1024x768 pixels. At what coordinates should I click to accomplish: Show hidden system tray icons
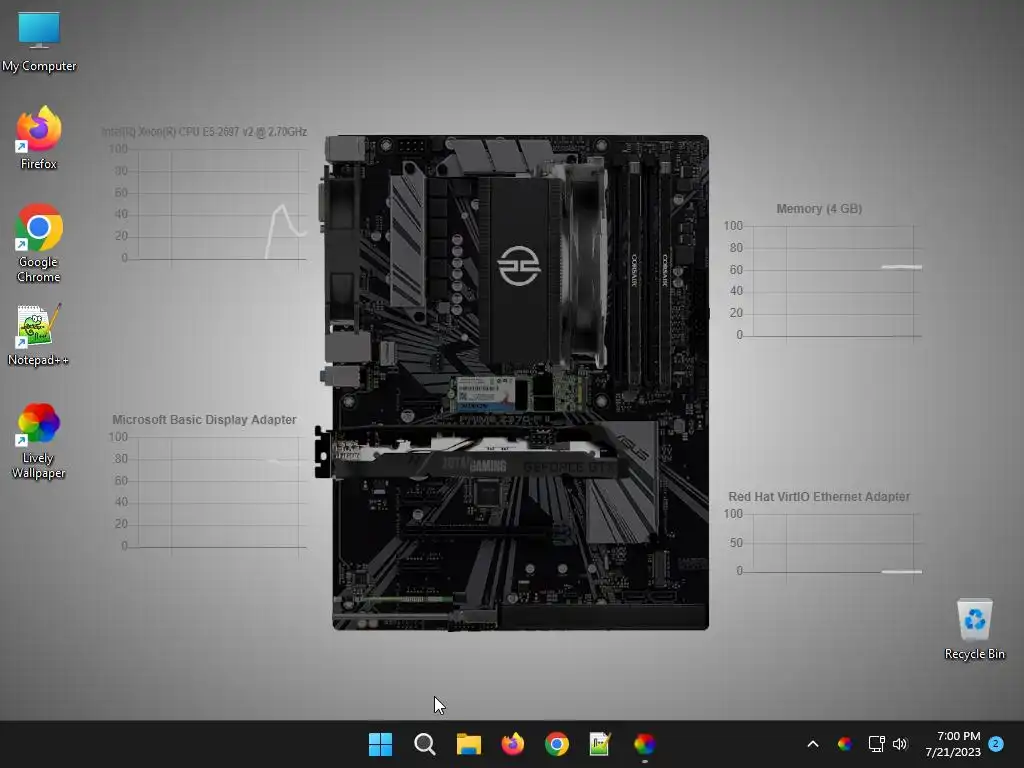coord(812,744)
